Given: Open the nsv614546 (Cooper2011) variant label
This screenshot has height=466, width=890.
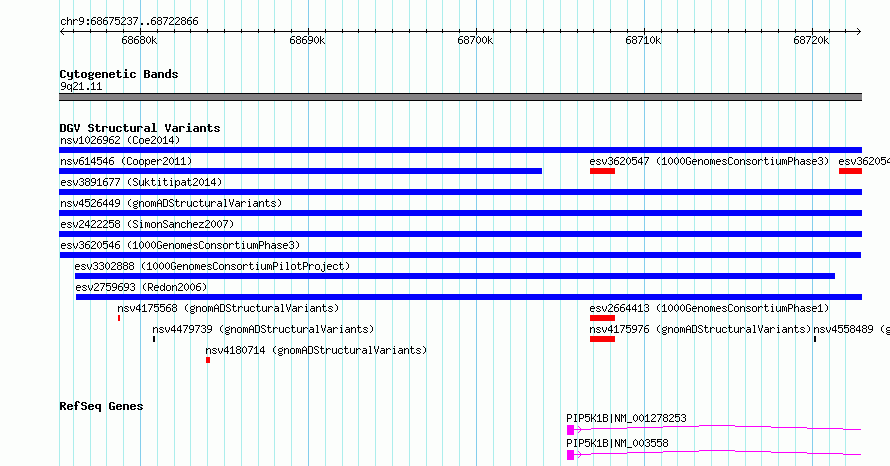Looking at the screenshot, I should [126, 161].
